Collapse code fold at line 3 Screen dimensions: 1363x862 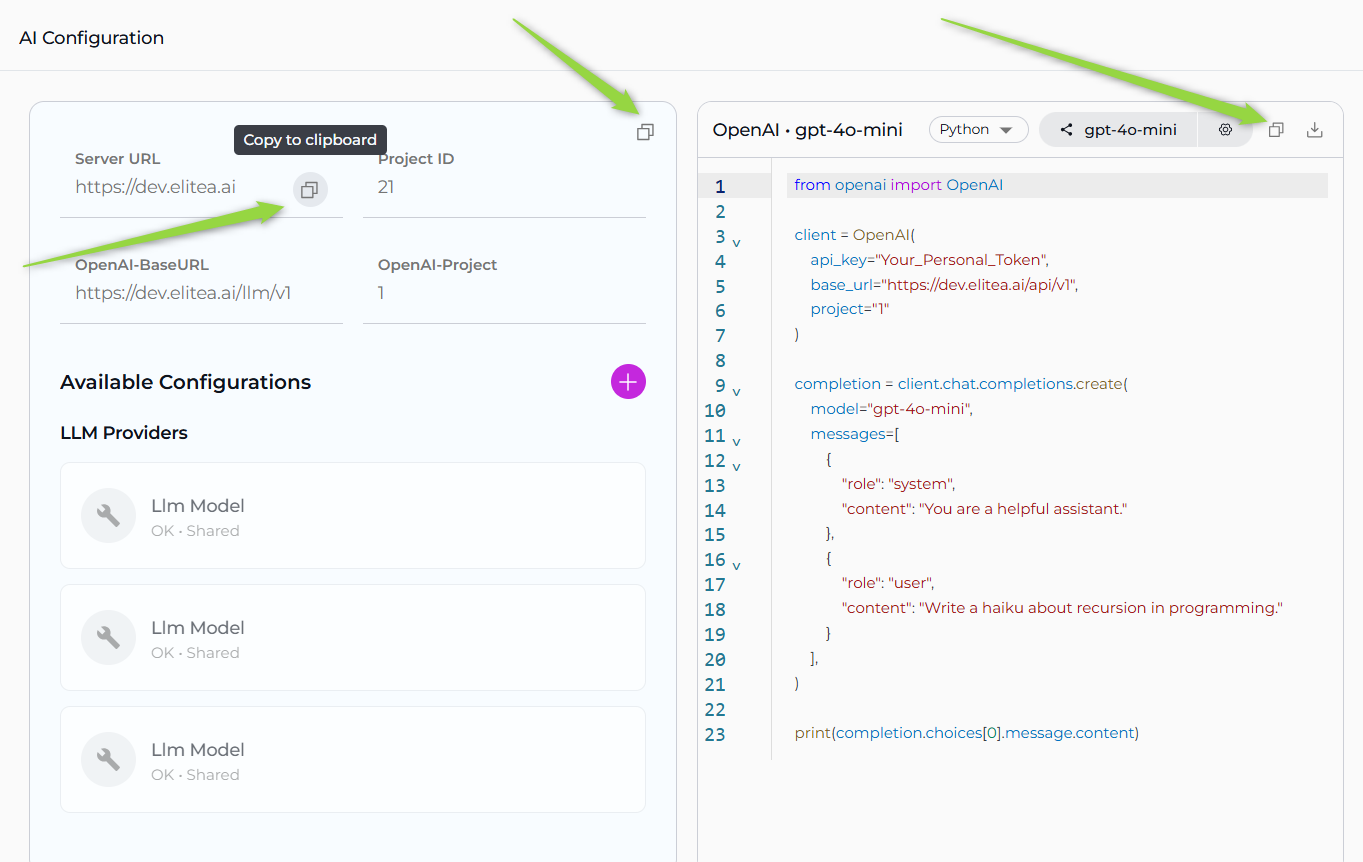[737, 243]
